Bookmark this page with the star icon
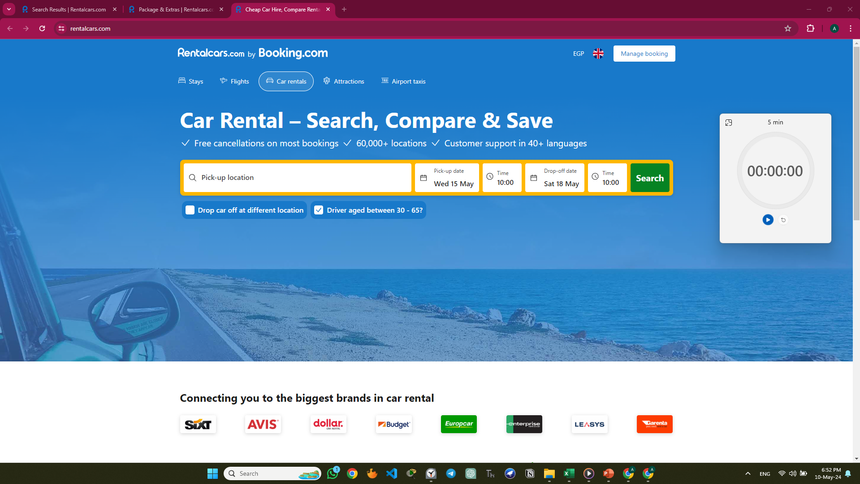Viewport: 860px width, 484px height. tap(788, 29)
